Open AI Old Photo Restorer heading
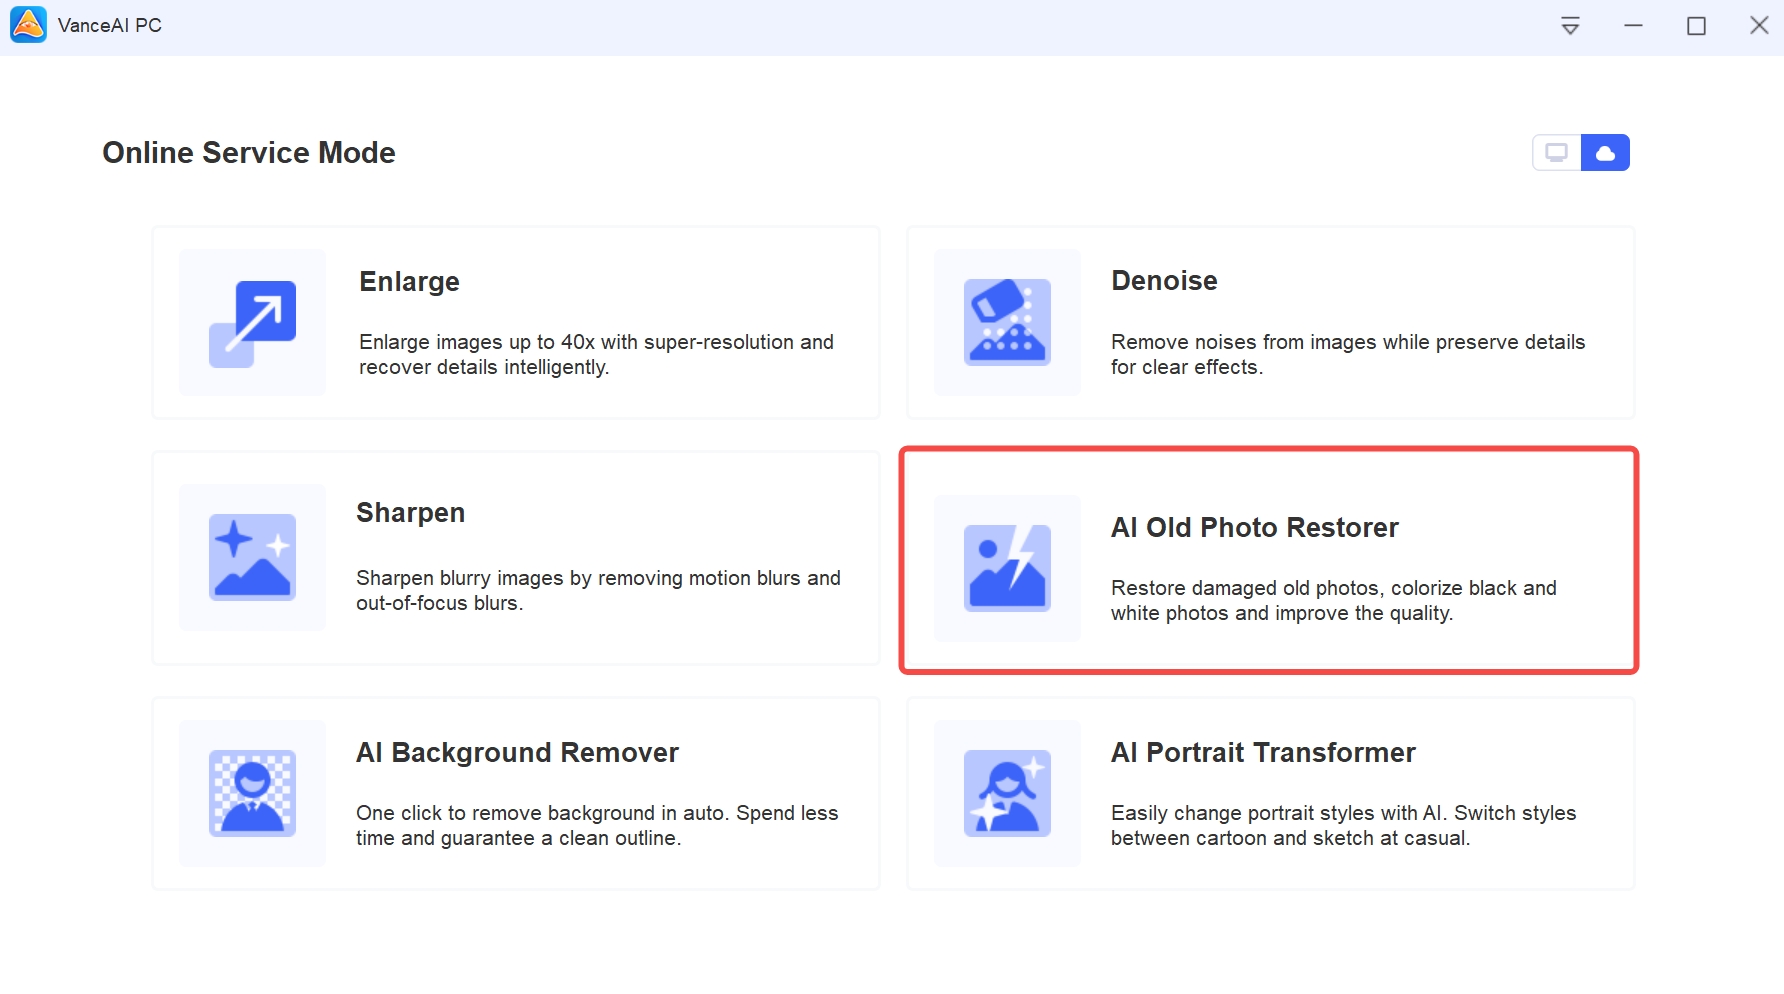 click(1254, 528)
